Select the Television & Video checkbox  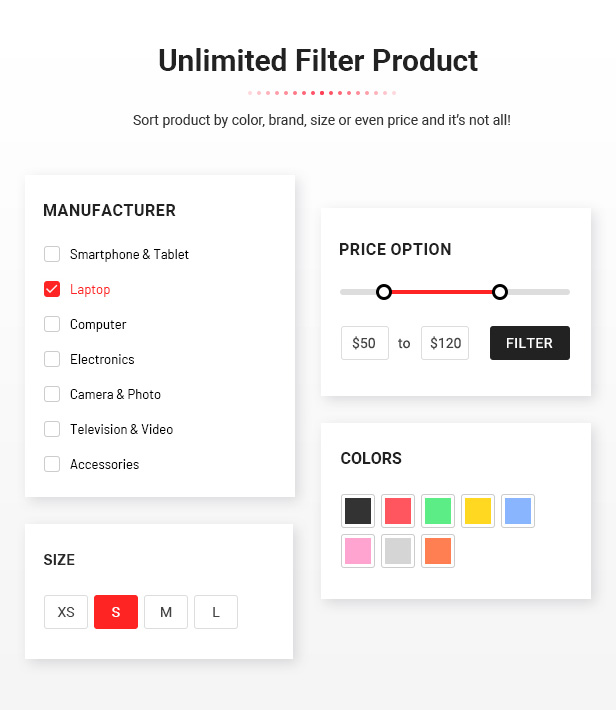[52, 429]
